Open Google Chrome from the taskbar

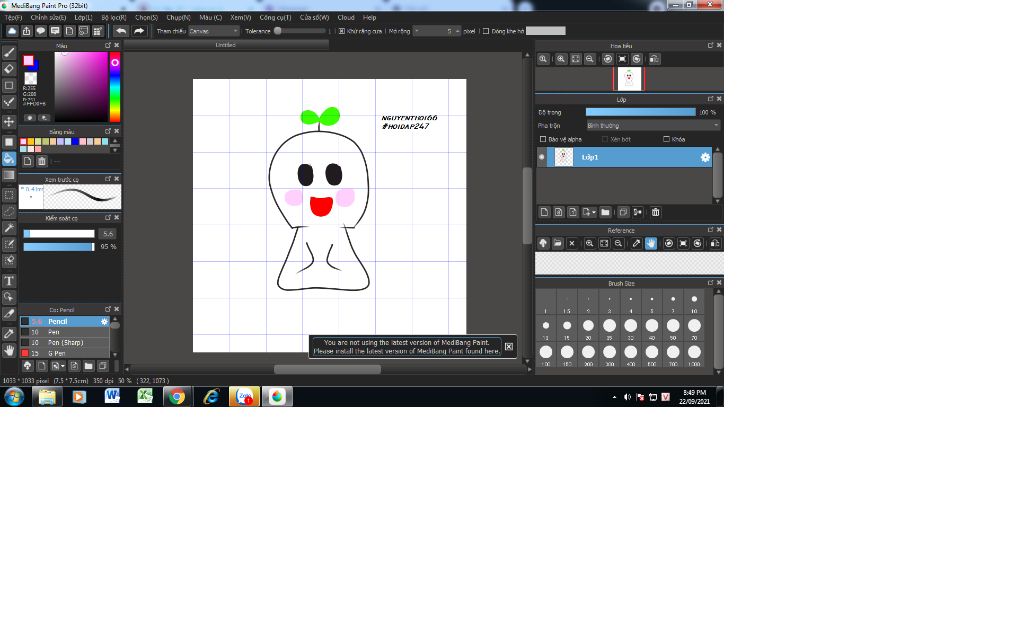click(x=177, y=397)
